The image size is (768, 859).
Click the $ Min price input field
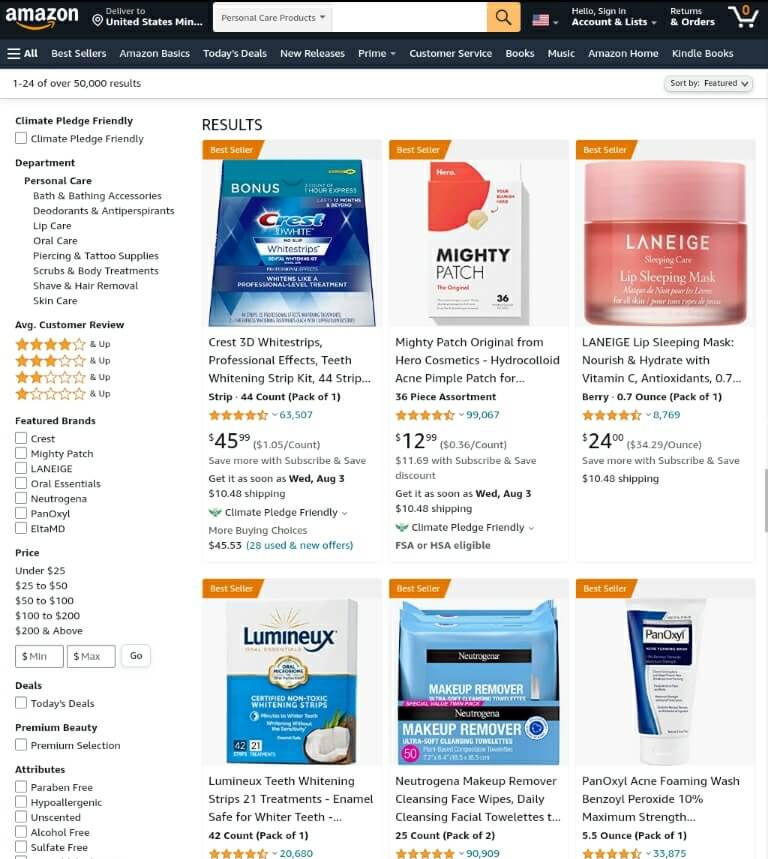tap(39, 656)
